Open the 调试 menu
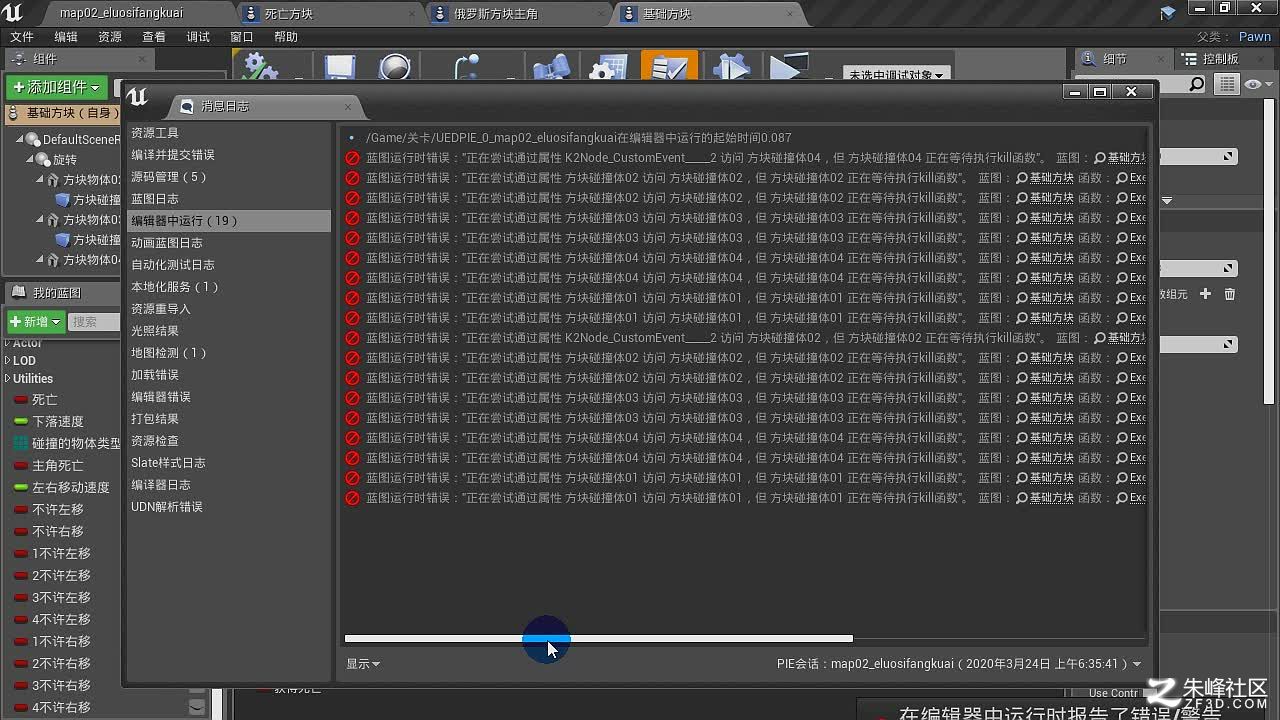The height and width of the screenshot is (720, 1280). [x=198, y=37]
